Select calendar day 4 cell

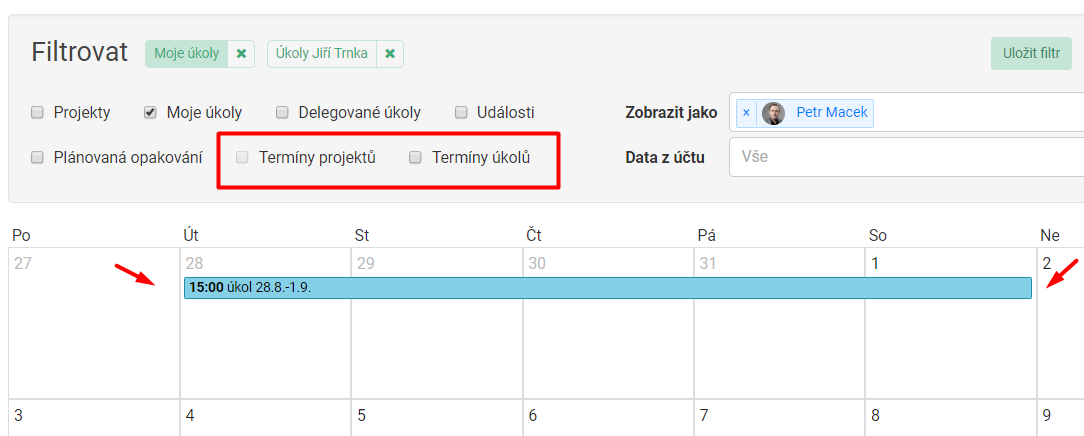[265, 418]
